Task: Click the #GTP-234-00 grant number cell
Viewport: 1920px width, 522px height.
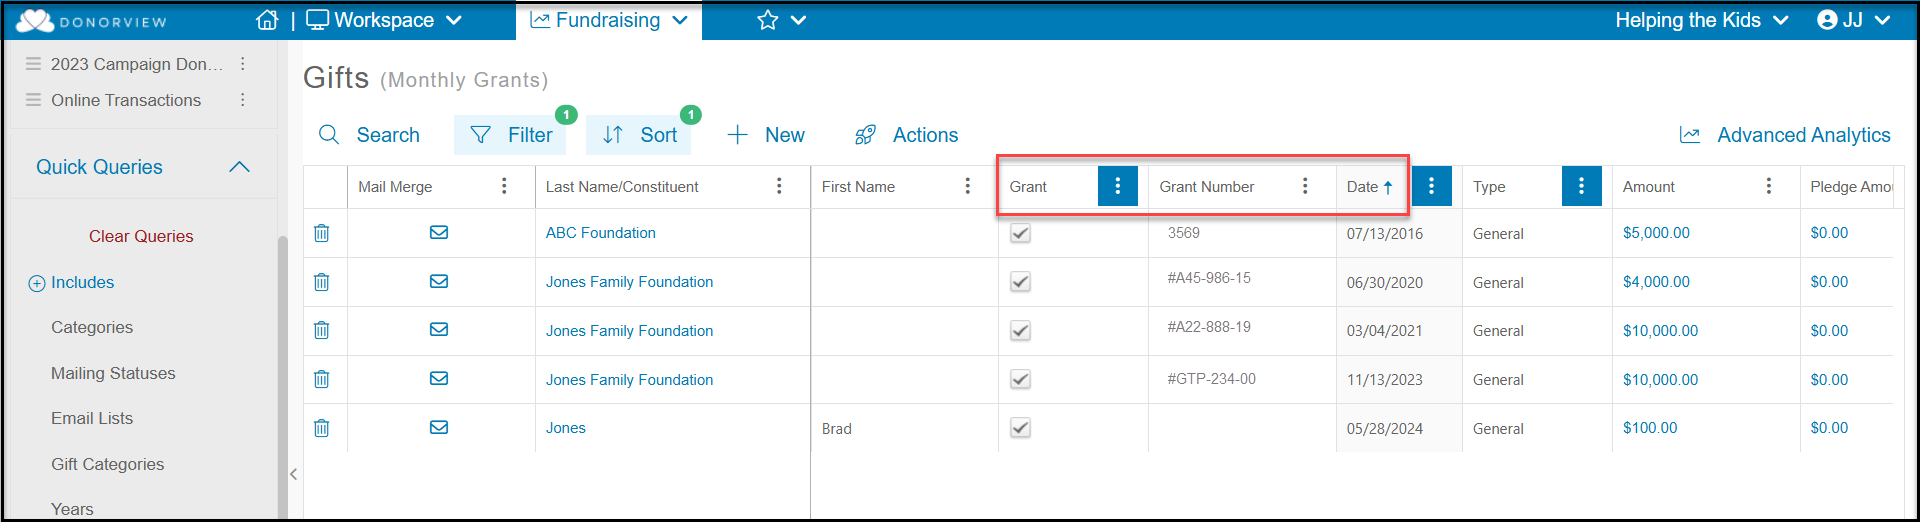Action: 1212,379
